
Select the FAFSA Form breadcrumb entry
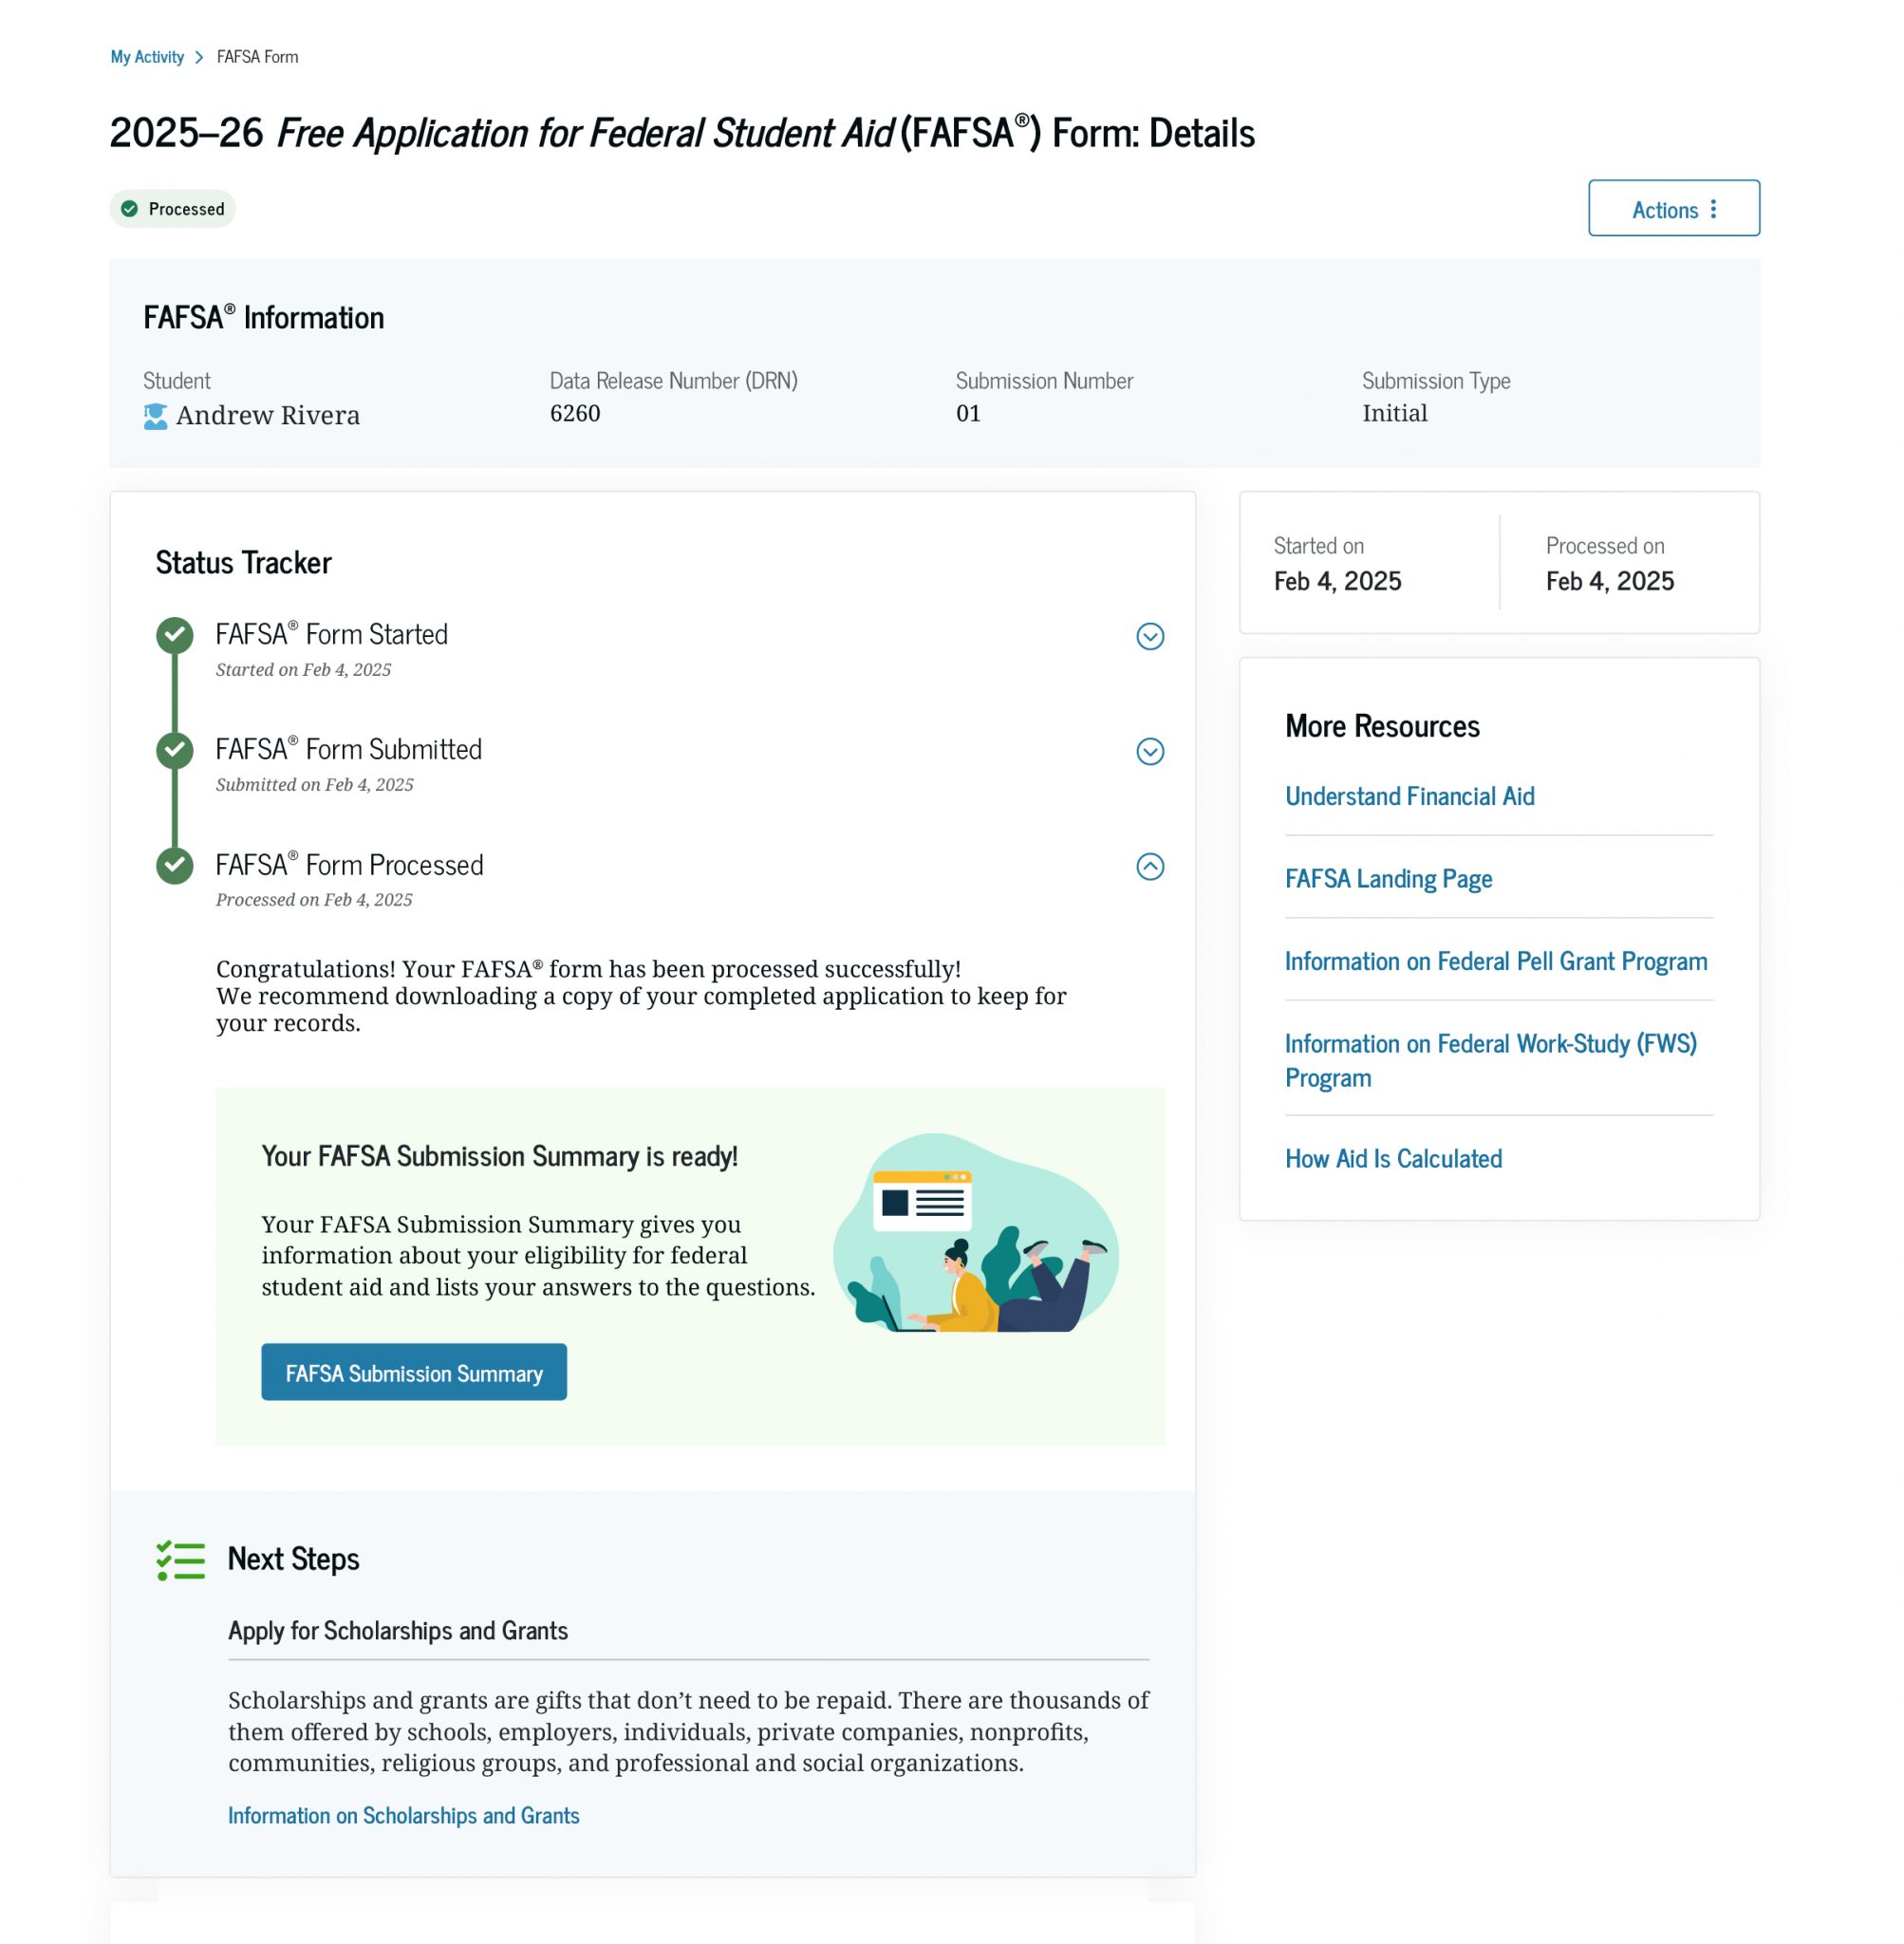click(x=257, y=57)
